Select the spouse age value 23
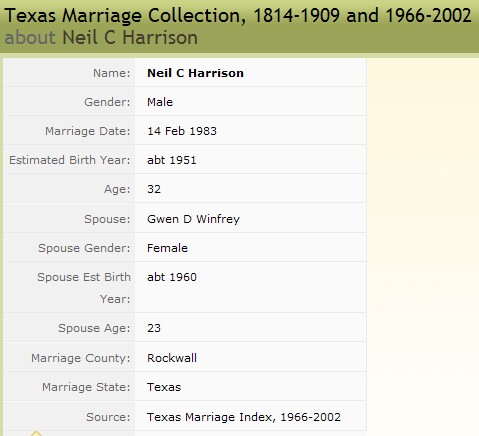Screen dimensions: 479x436 (x=154, y=328)
